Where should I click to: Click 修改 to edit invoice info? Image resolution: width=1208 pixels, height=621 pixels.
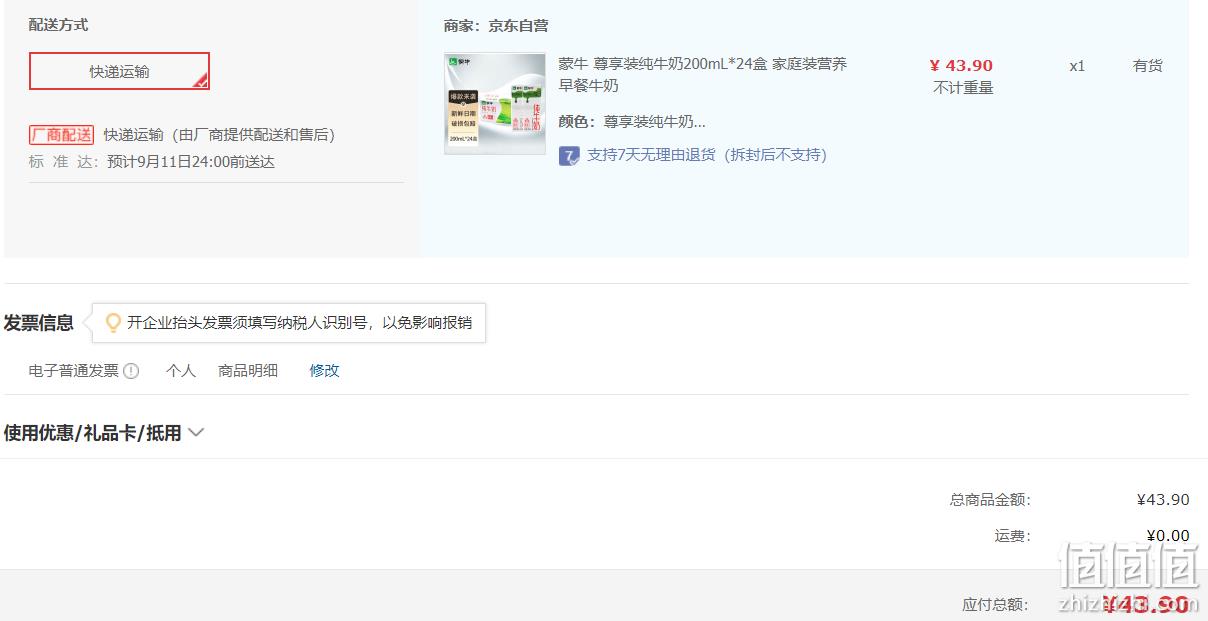pos(324,371)
